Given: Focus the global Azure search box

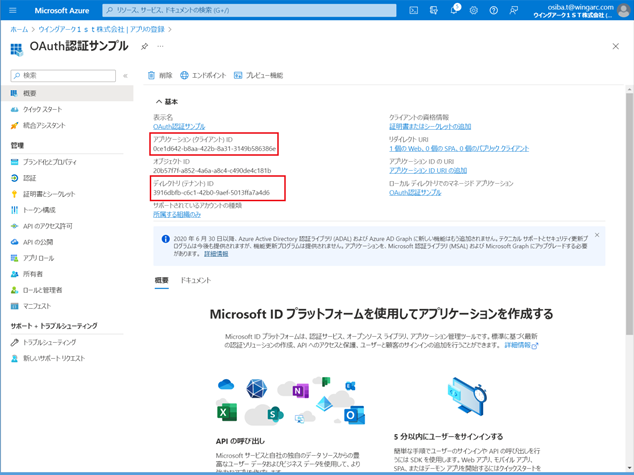Looking at the screenshot, I should click(x=249, y=11).
